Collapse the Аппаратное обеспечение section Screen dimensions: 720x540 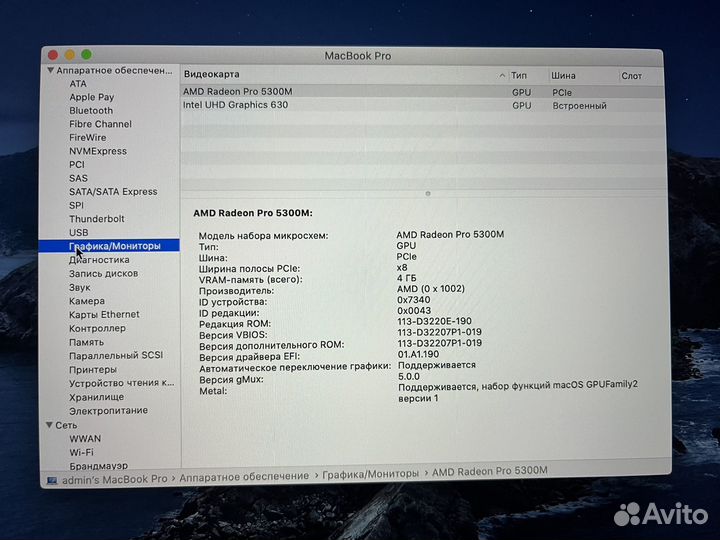point(51,70)
